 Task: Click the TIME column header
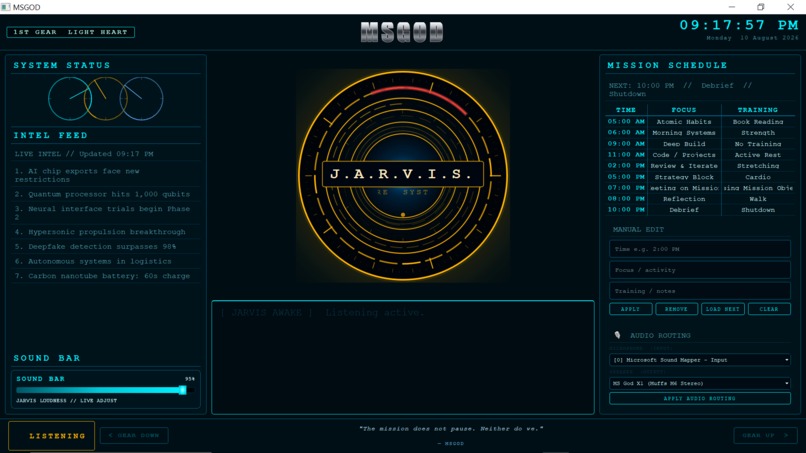626,110
